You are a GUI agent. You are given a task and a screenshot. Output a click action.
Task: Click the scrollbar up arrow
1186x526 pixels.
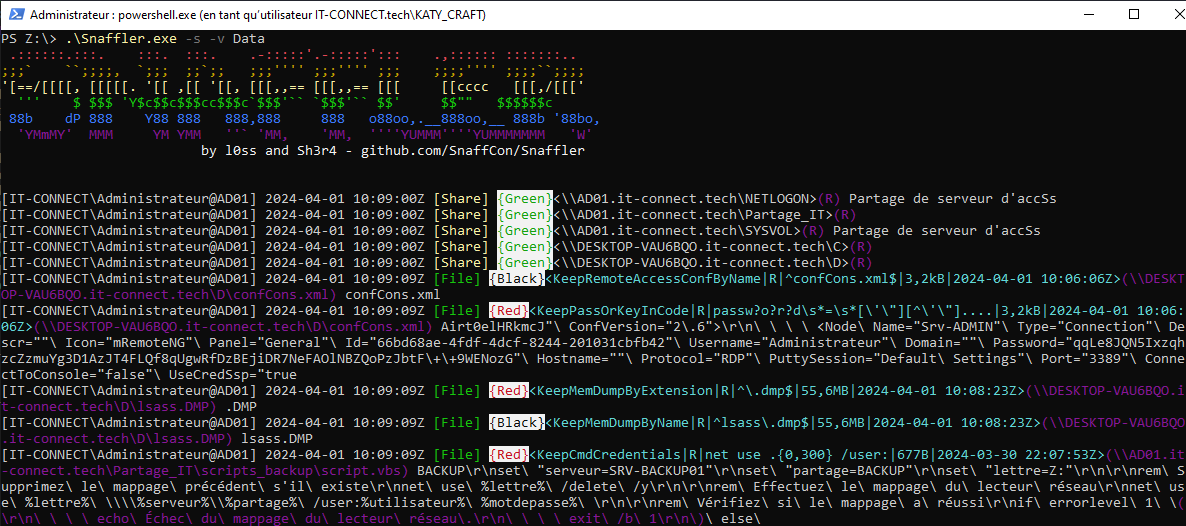(1177, 38)
